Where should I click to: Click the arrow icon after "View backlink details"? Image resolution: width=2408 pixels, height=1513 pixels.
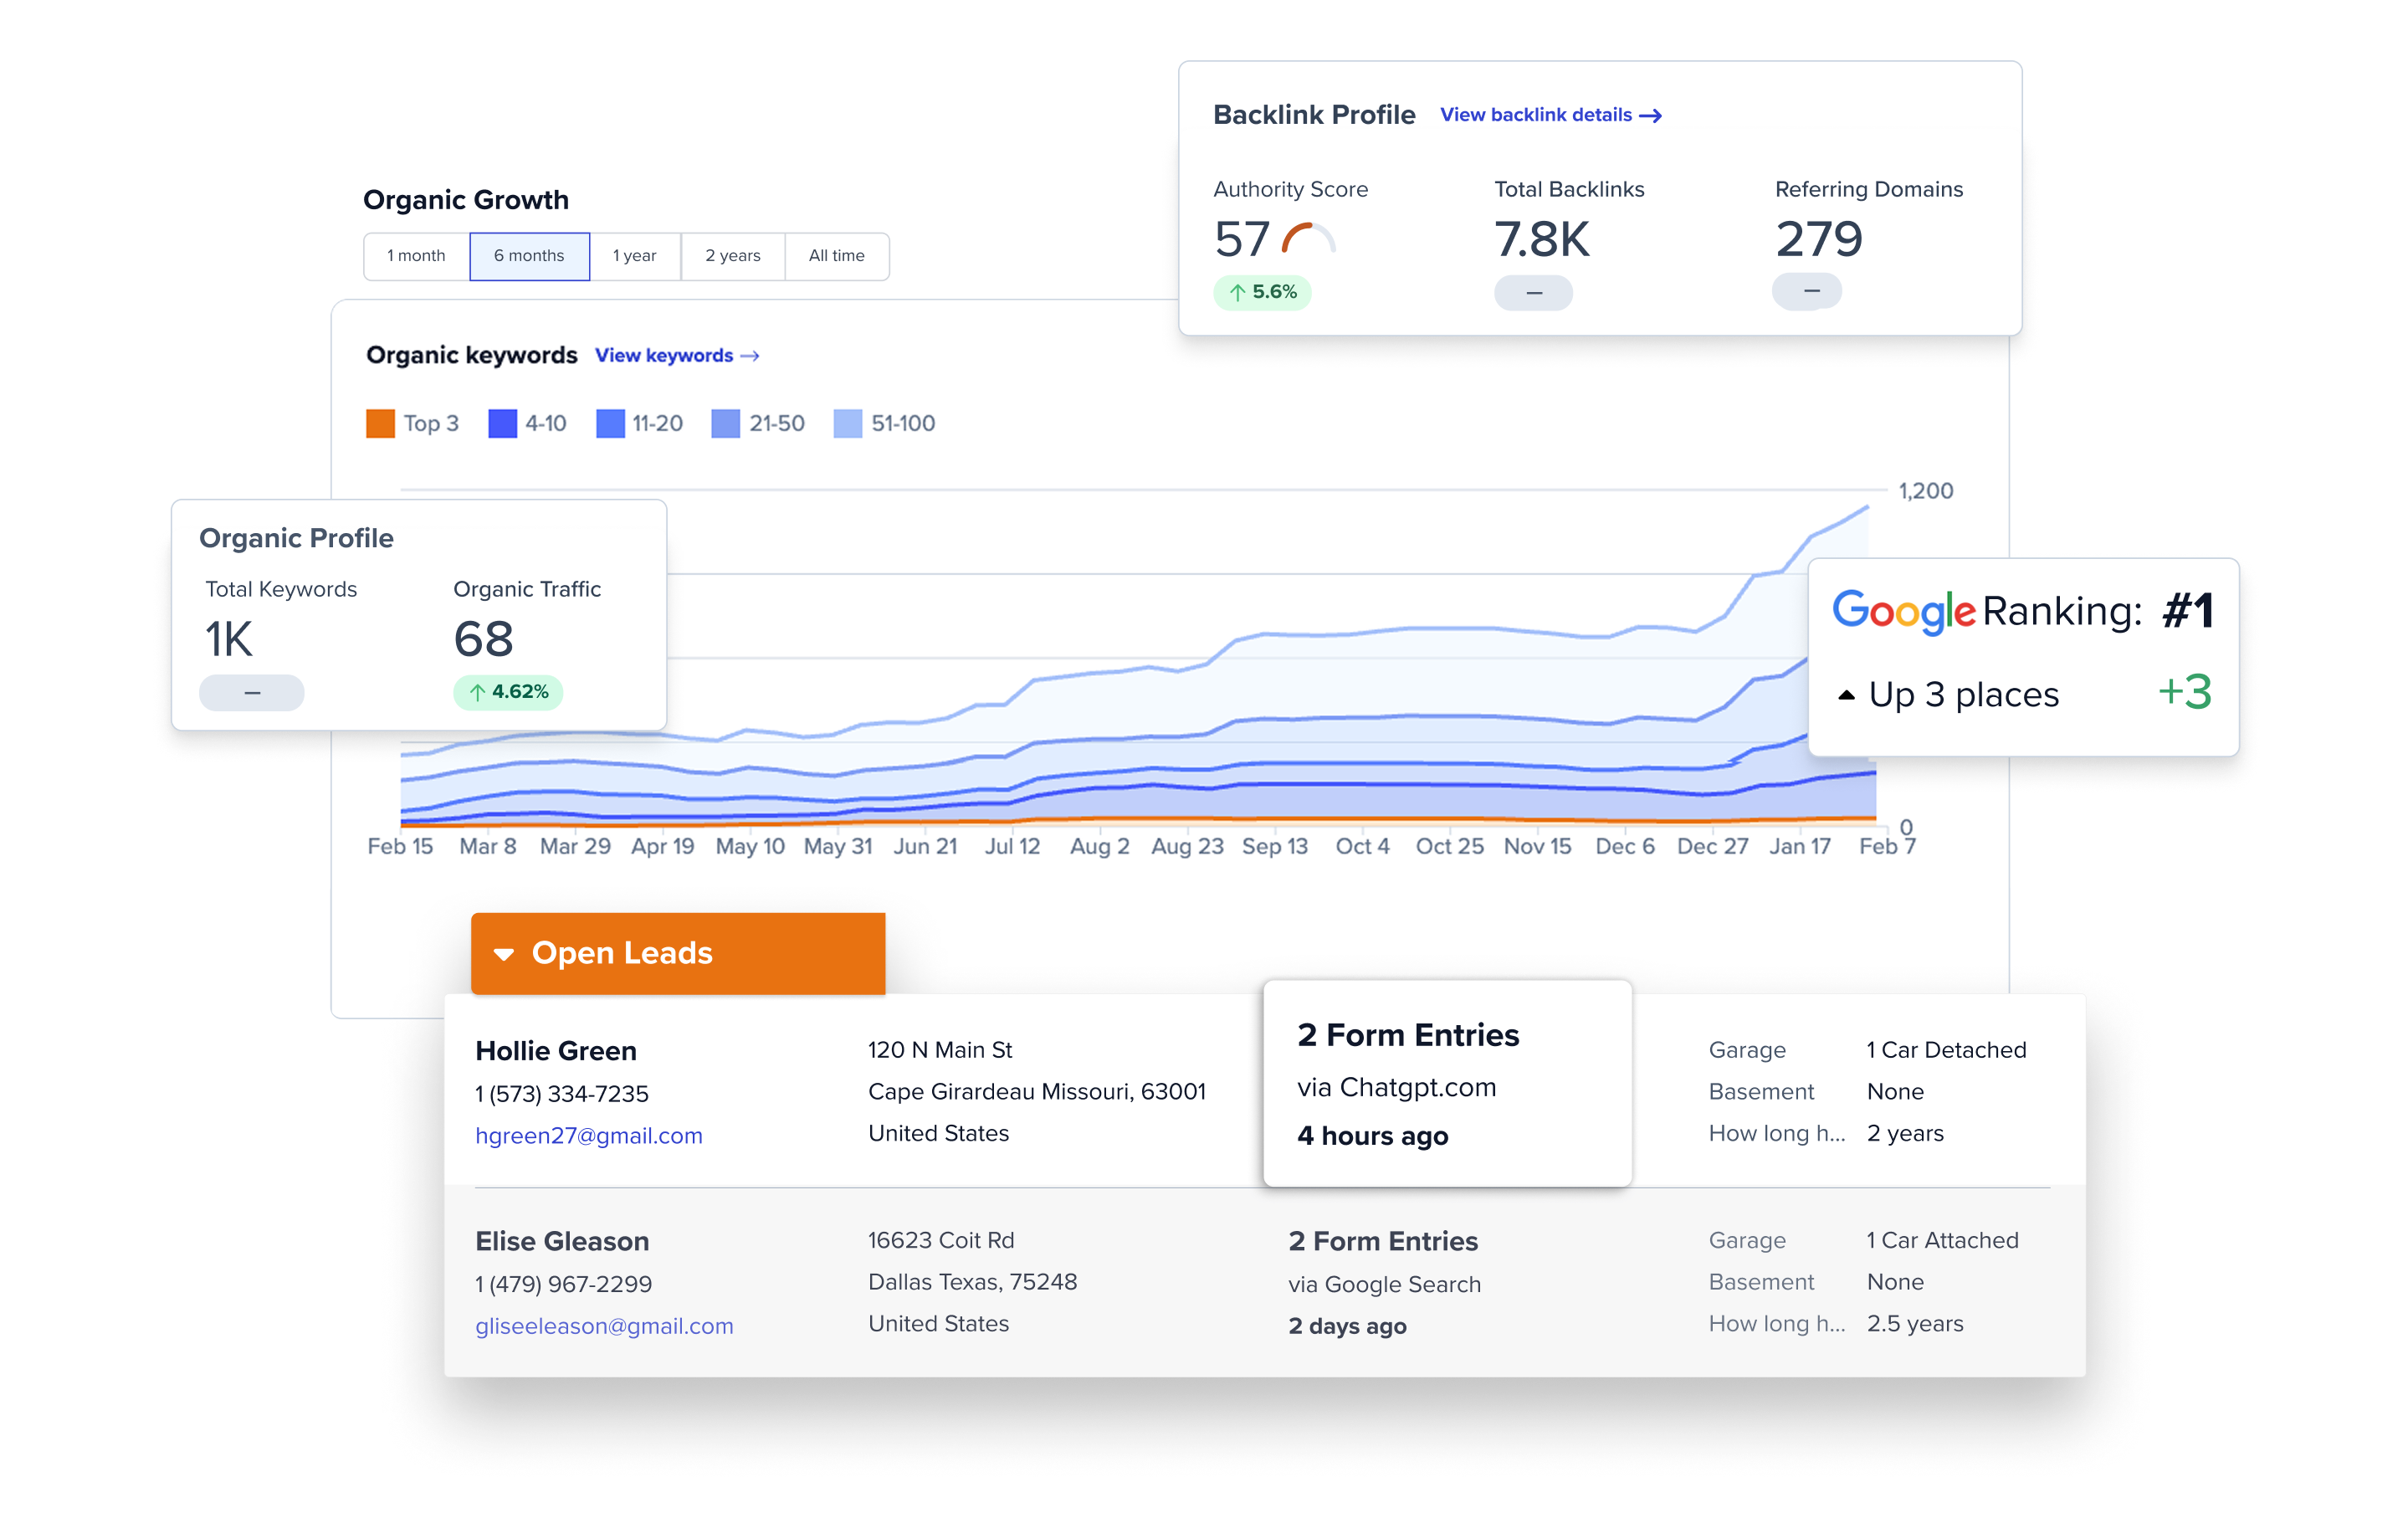1652,115
